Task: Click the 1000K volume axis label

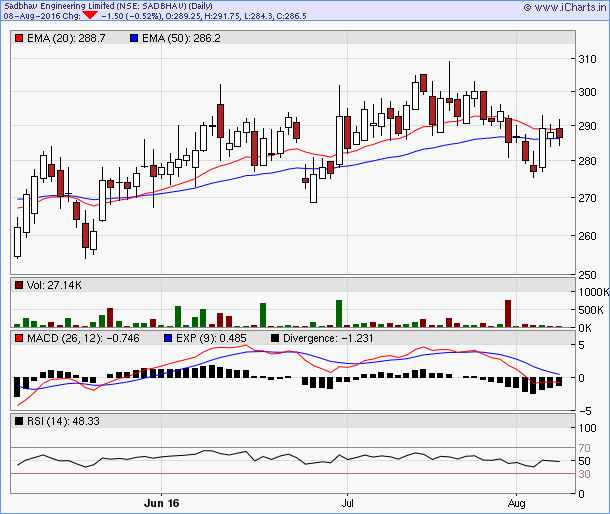Action: (x=594, y=292)
